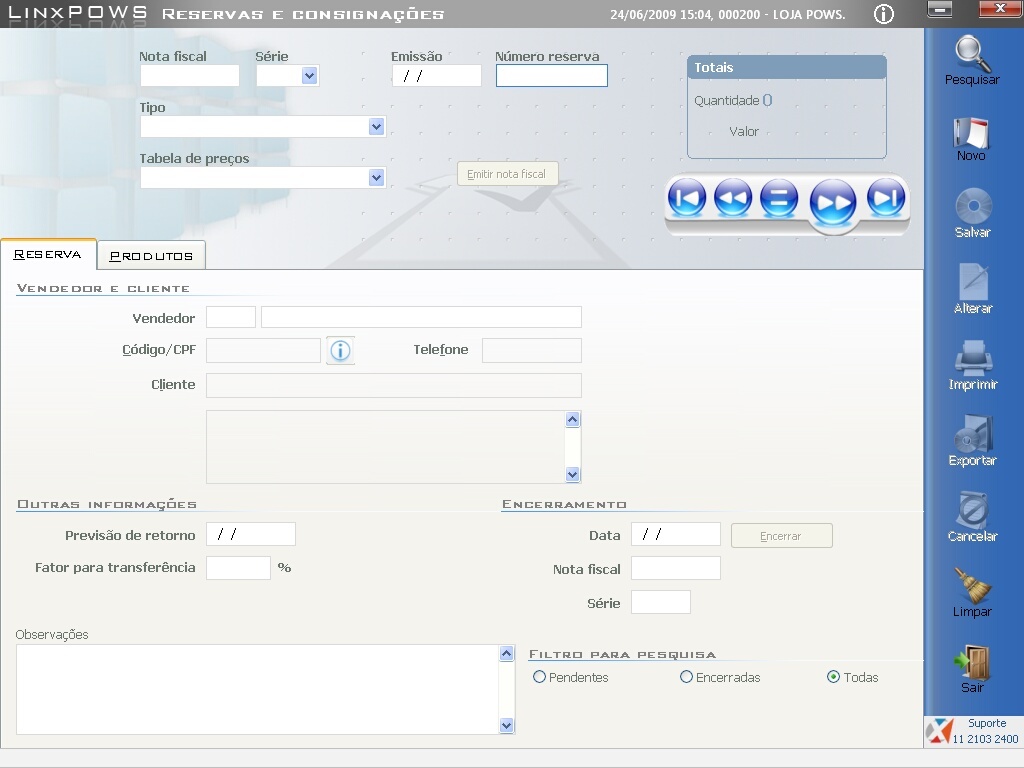The width and height of the screenshot is (1024, 768).
Task: Click the middle list navigation button
Action: point(779,198)
